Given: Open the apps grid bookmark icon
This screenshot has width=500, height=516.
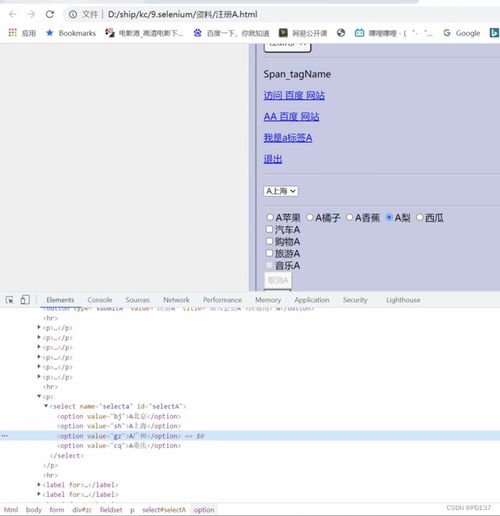Looking at the screenshot, I should 12,33.
